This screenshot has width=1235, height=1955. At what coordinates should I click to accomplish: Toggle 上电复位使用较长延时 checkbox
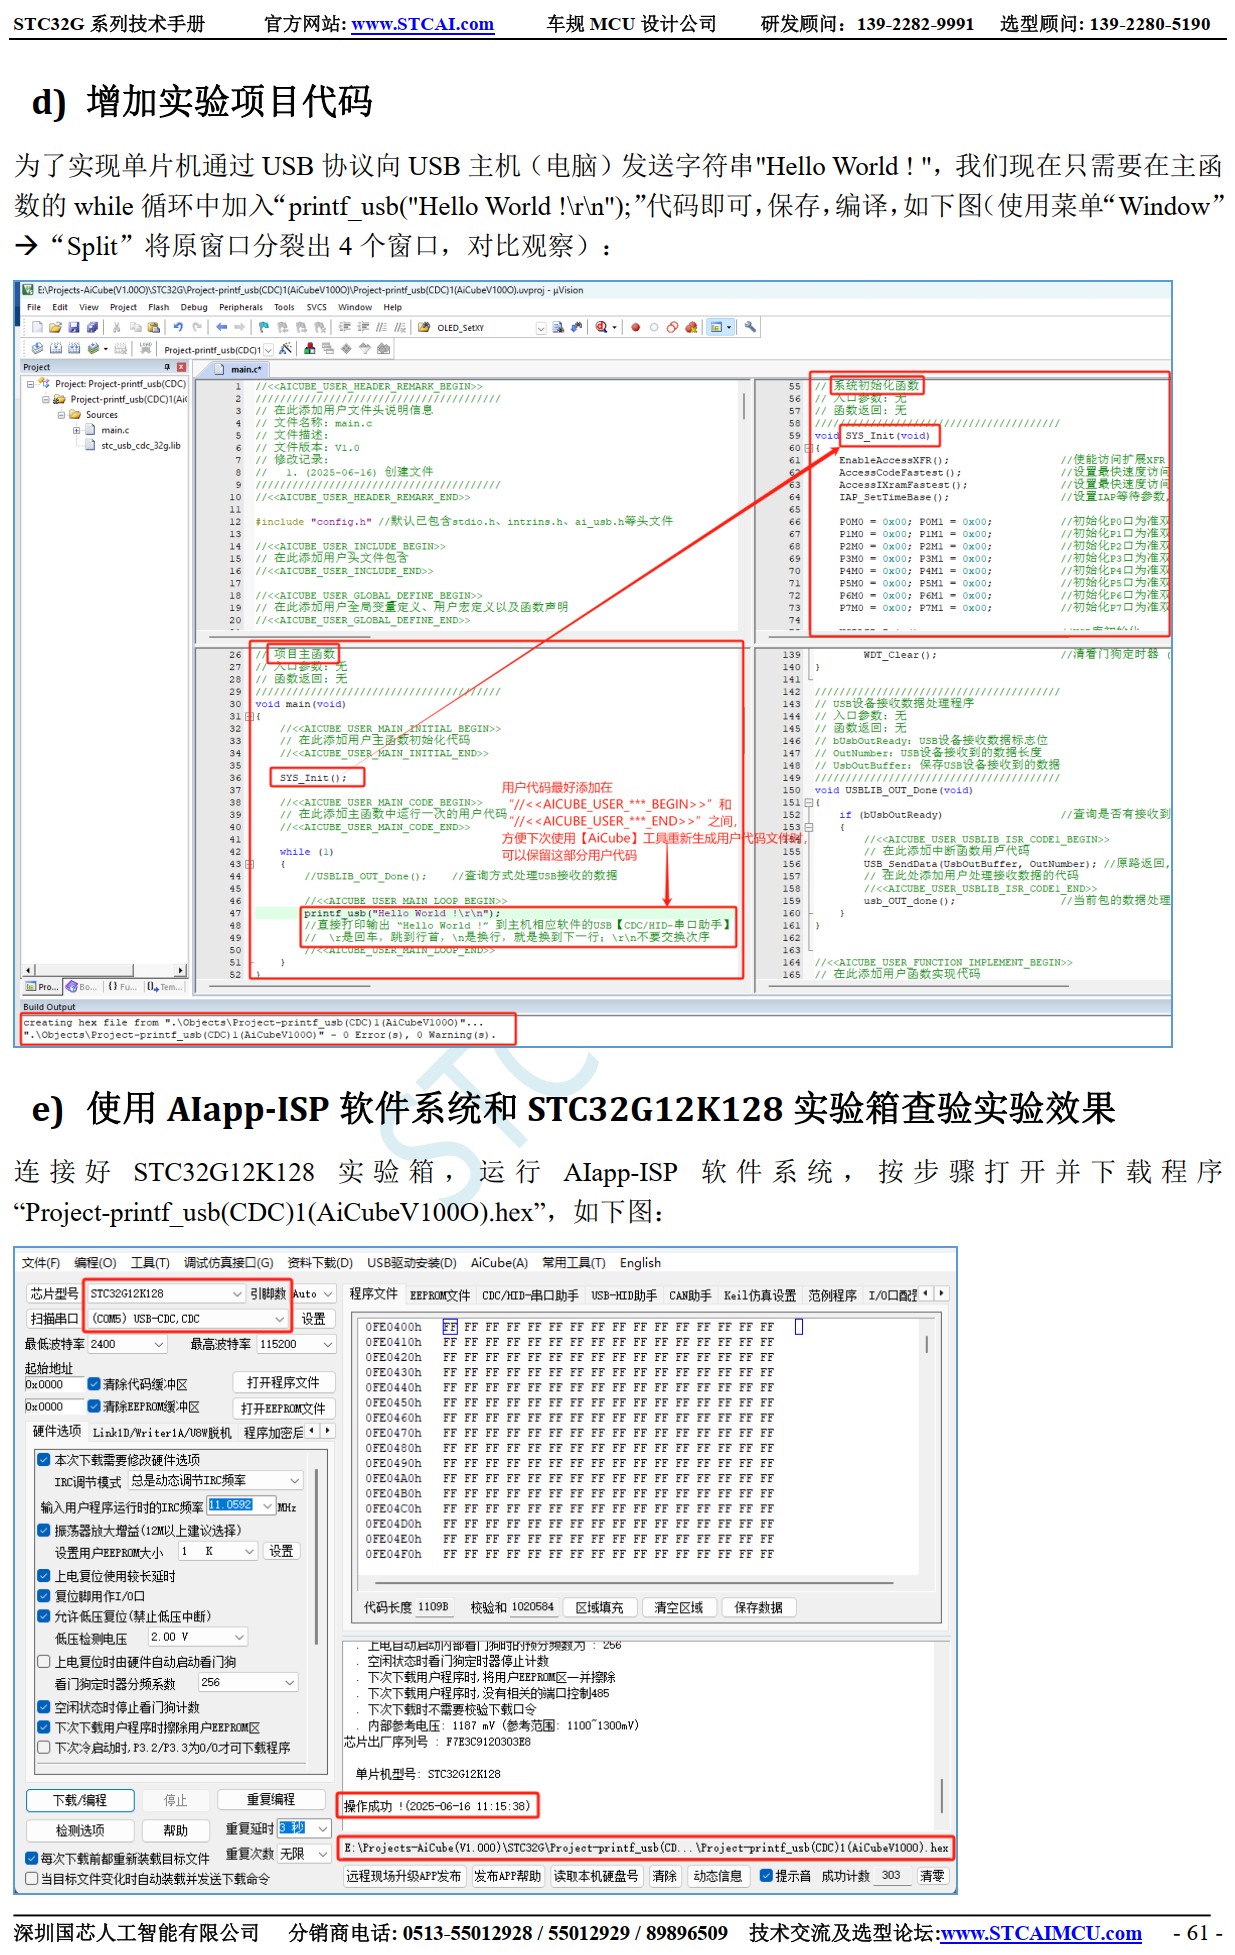[45, 1576]
